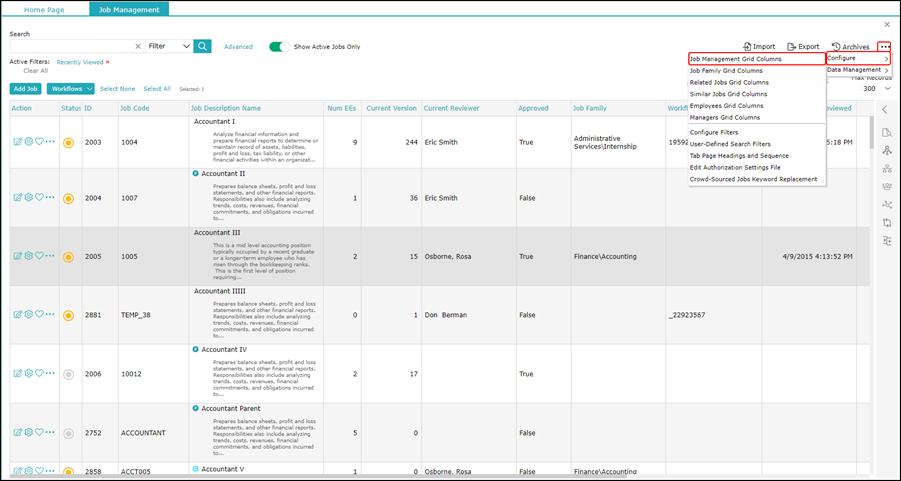Expand the Workflows dropdown button
Viewport: 901px width, 481px height.
(x=70, y=89)
